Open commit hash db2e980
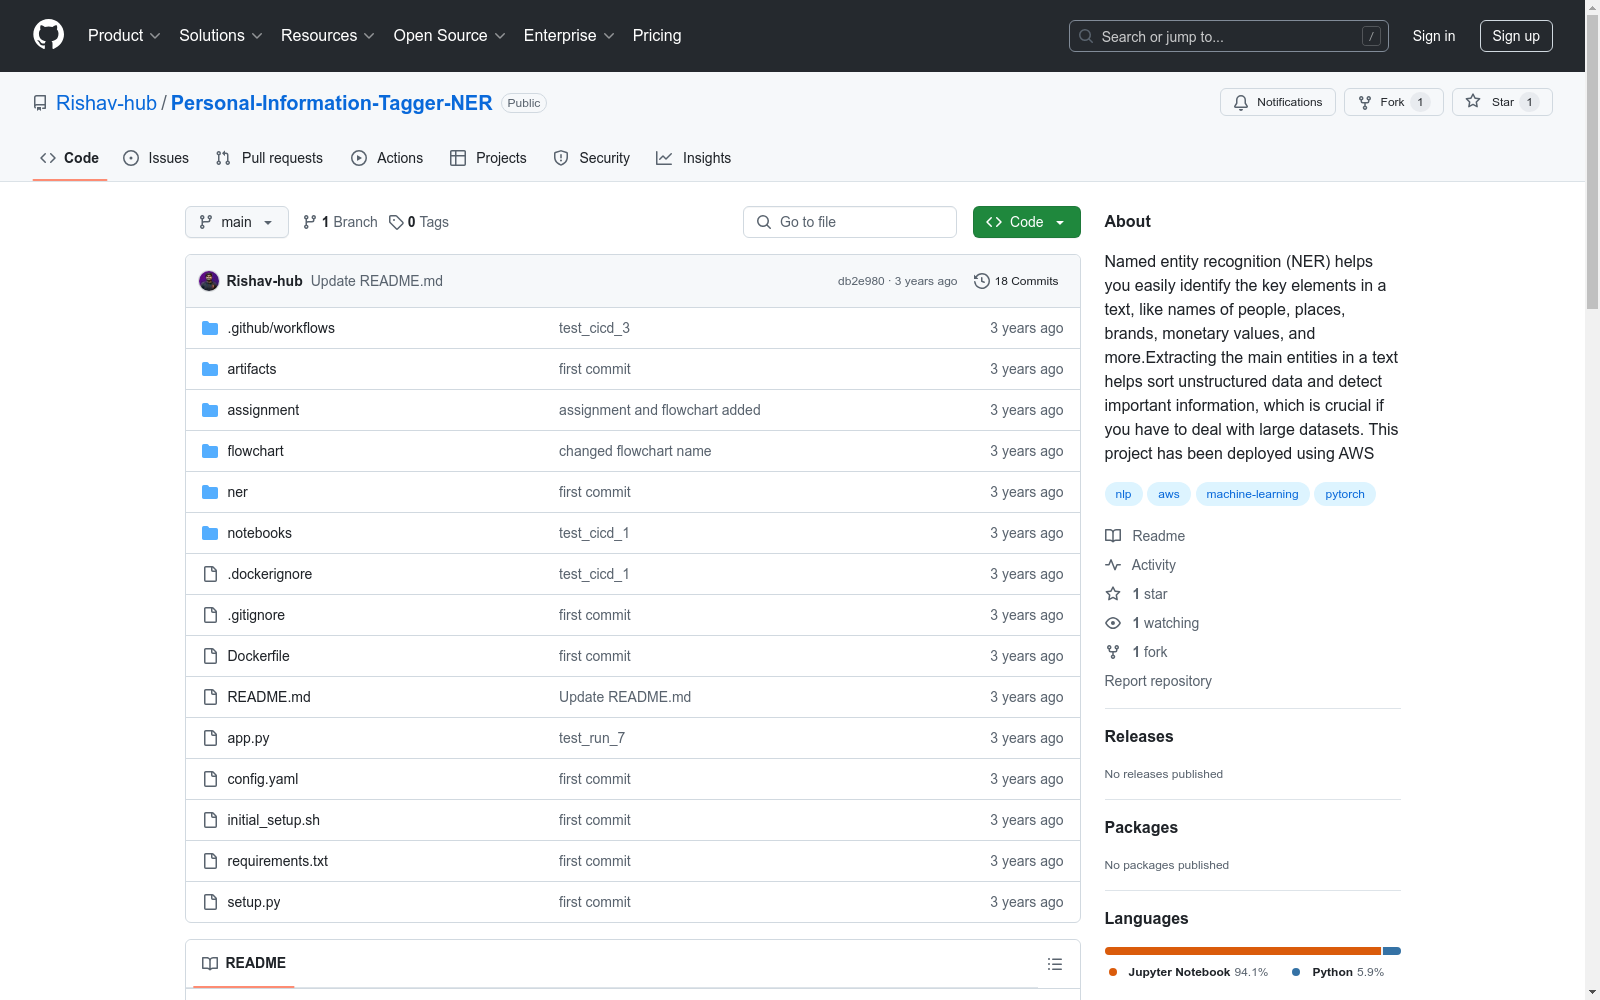The image size is (1600, 1000). tap(861, 281)
